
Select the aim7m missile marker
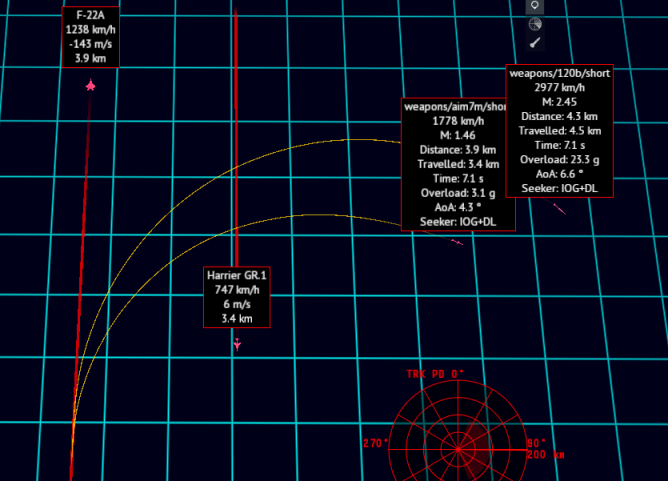[x=458, y=242]
